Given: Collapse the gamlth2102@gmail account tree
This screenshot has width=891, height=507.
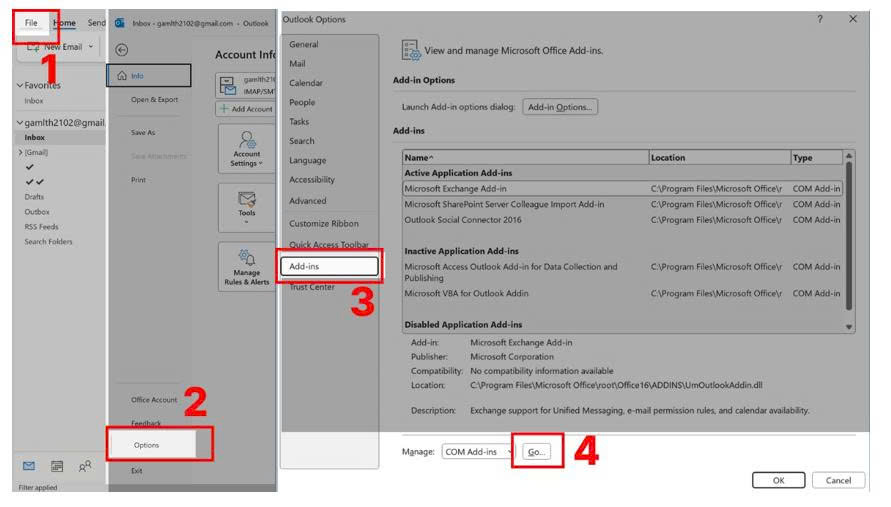Looking at the screenshot, I should coord(20,122).
